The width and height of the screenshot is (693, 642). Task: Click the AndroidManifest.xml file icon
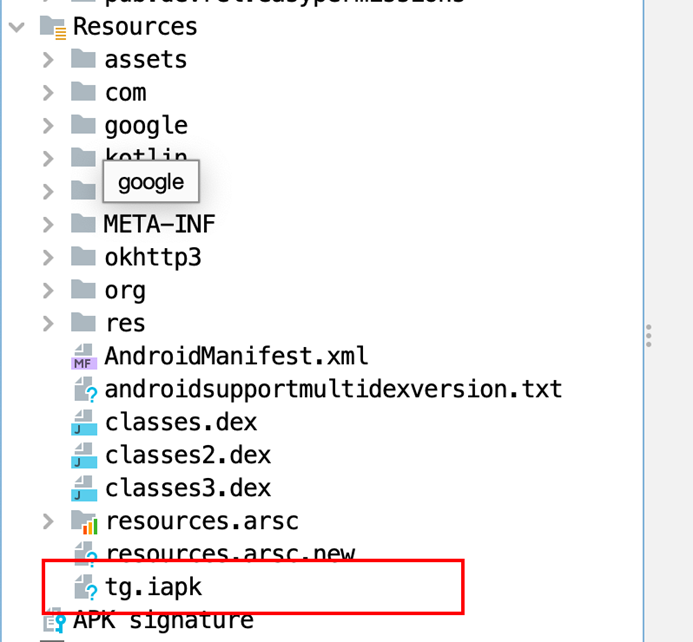(84, 356)
